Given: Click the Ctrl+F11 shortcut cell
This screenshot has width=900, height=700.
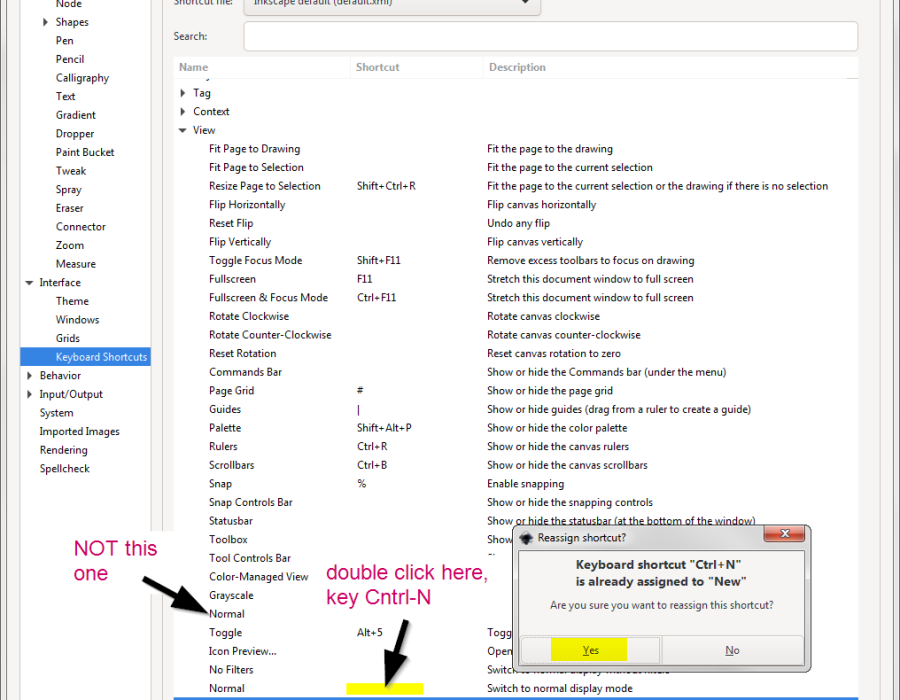Looking at the screenshot, I should point(377,298).
